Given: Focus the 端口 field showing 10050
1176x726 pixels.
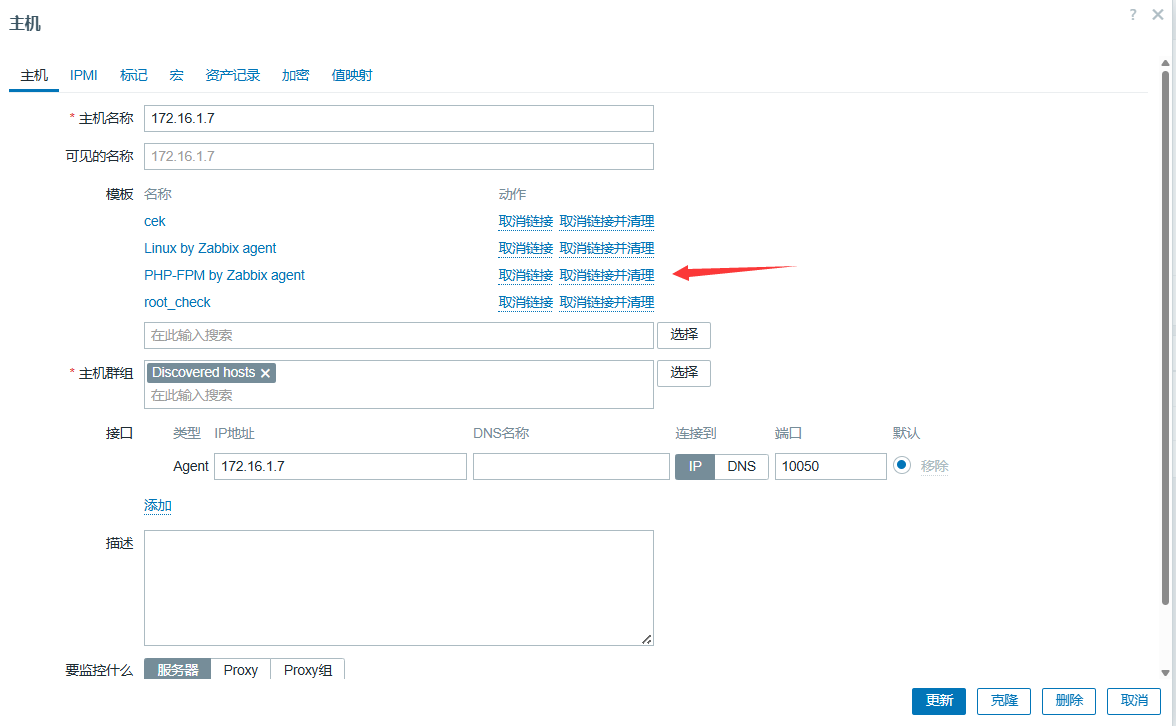Looking at the screenshot, I should tap(830, 466).
